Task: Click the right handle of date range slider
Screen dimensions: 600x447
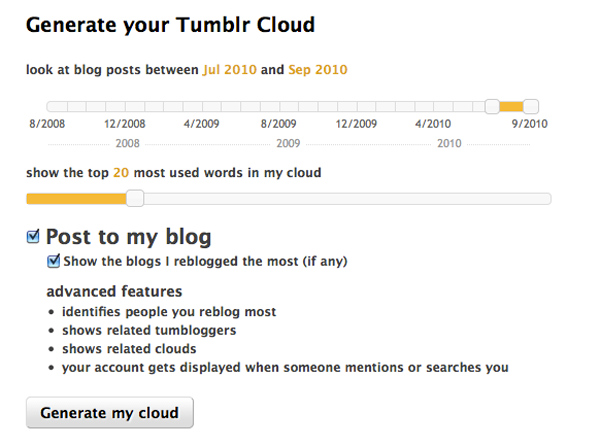Action: (x=531, y=106)
